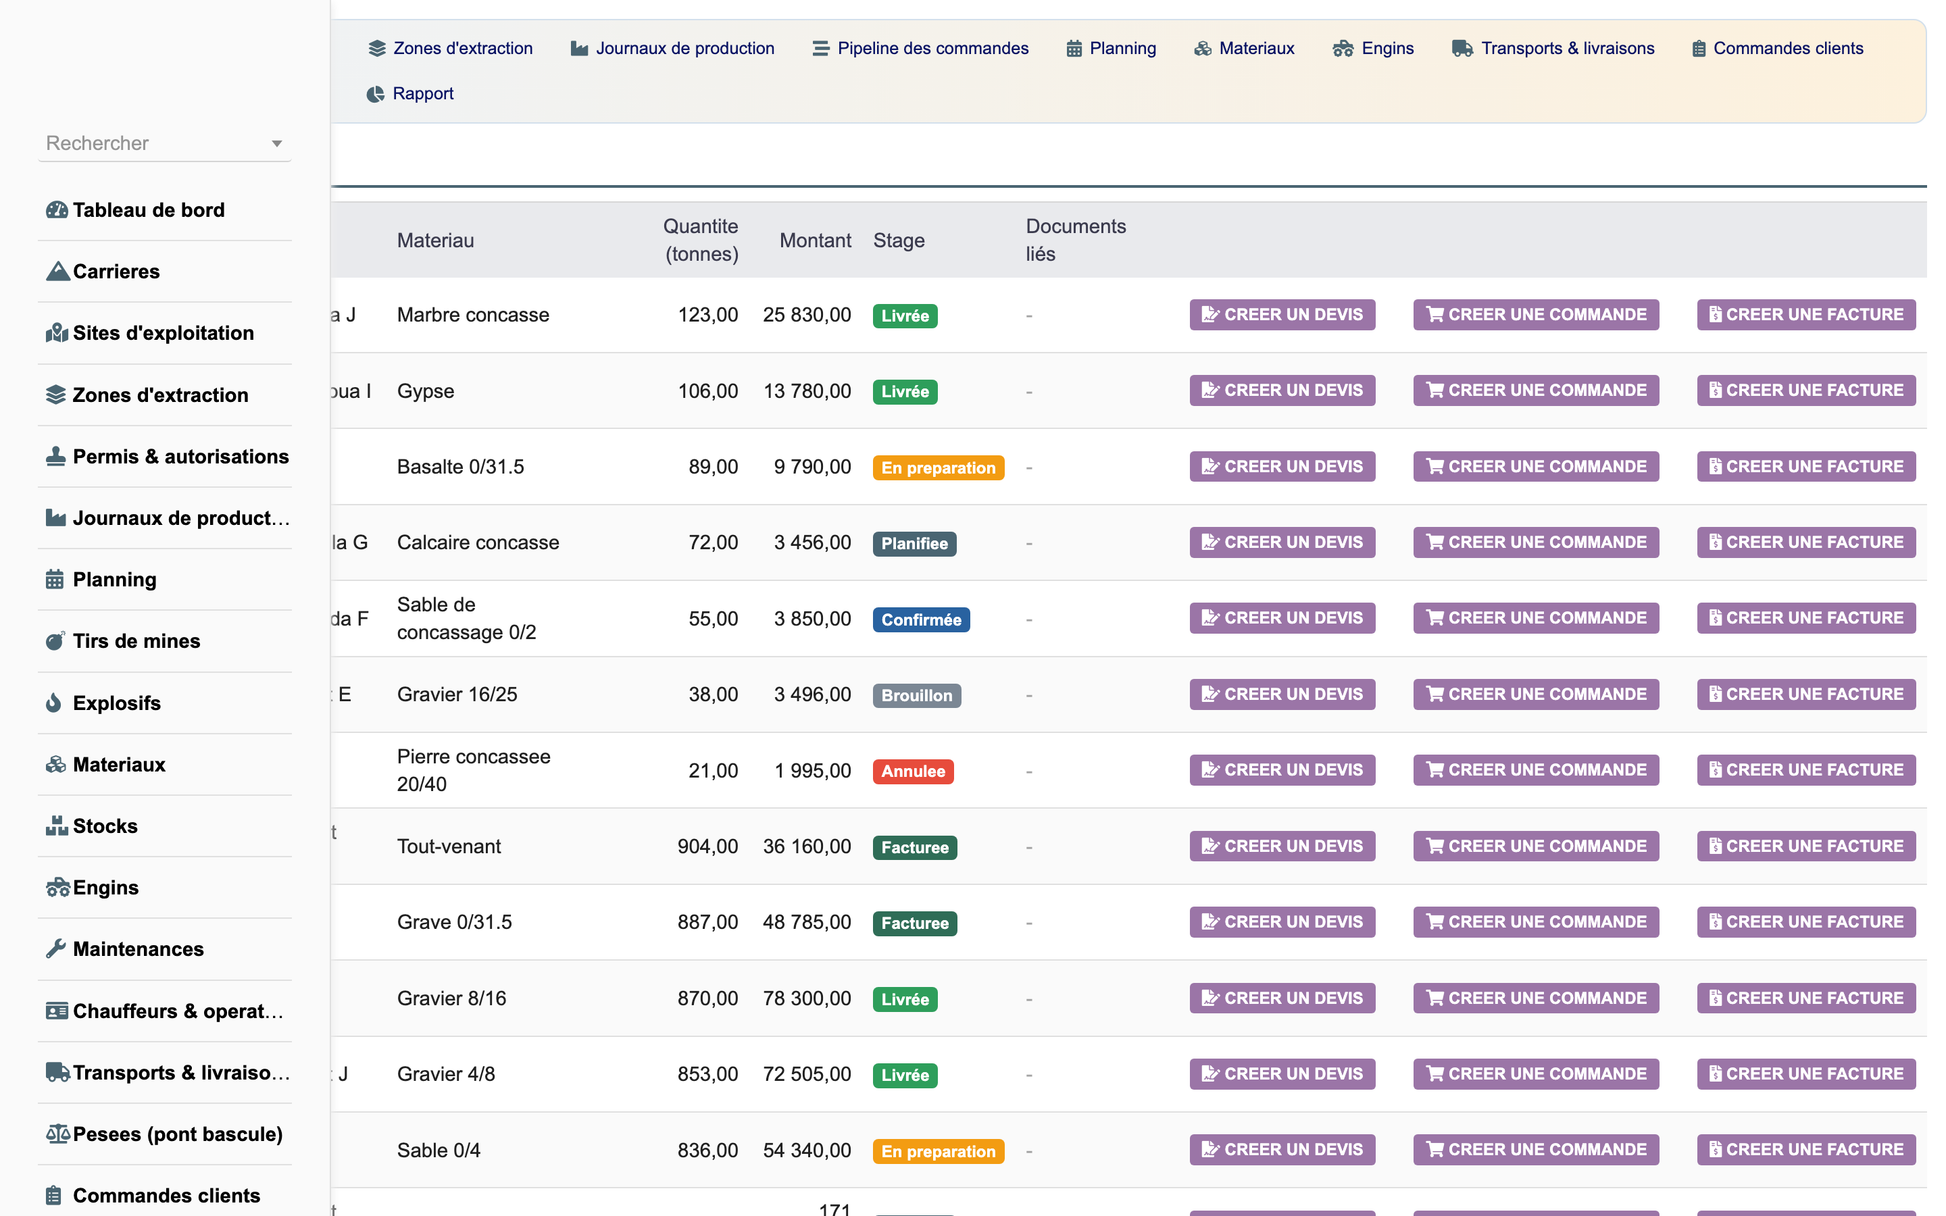Open the Rechercher dropdown arrow
This screenshot has height=1216, width=1946.
(x=277, y=144)
